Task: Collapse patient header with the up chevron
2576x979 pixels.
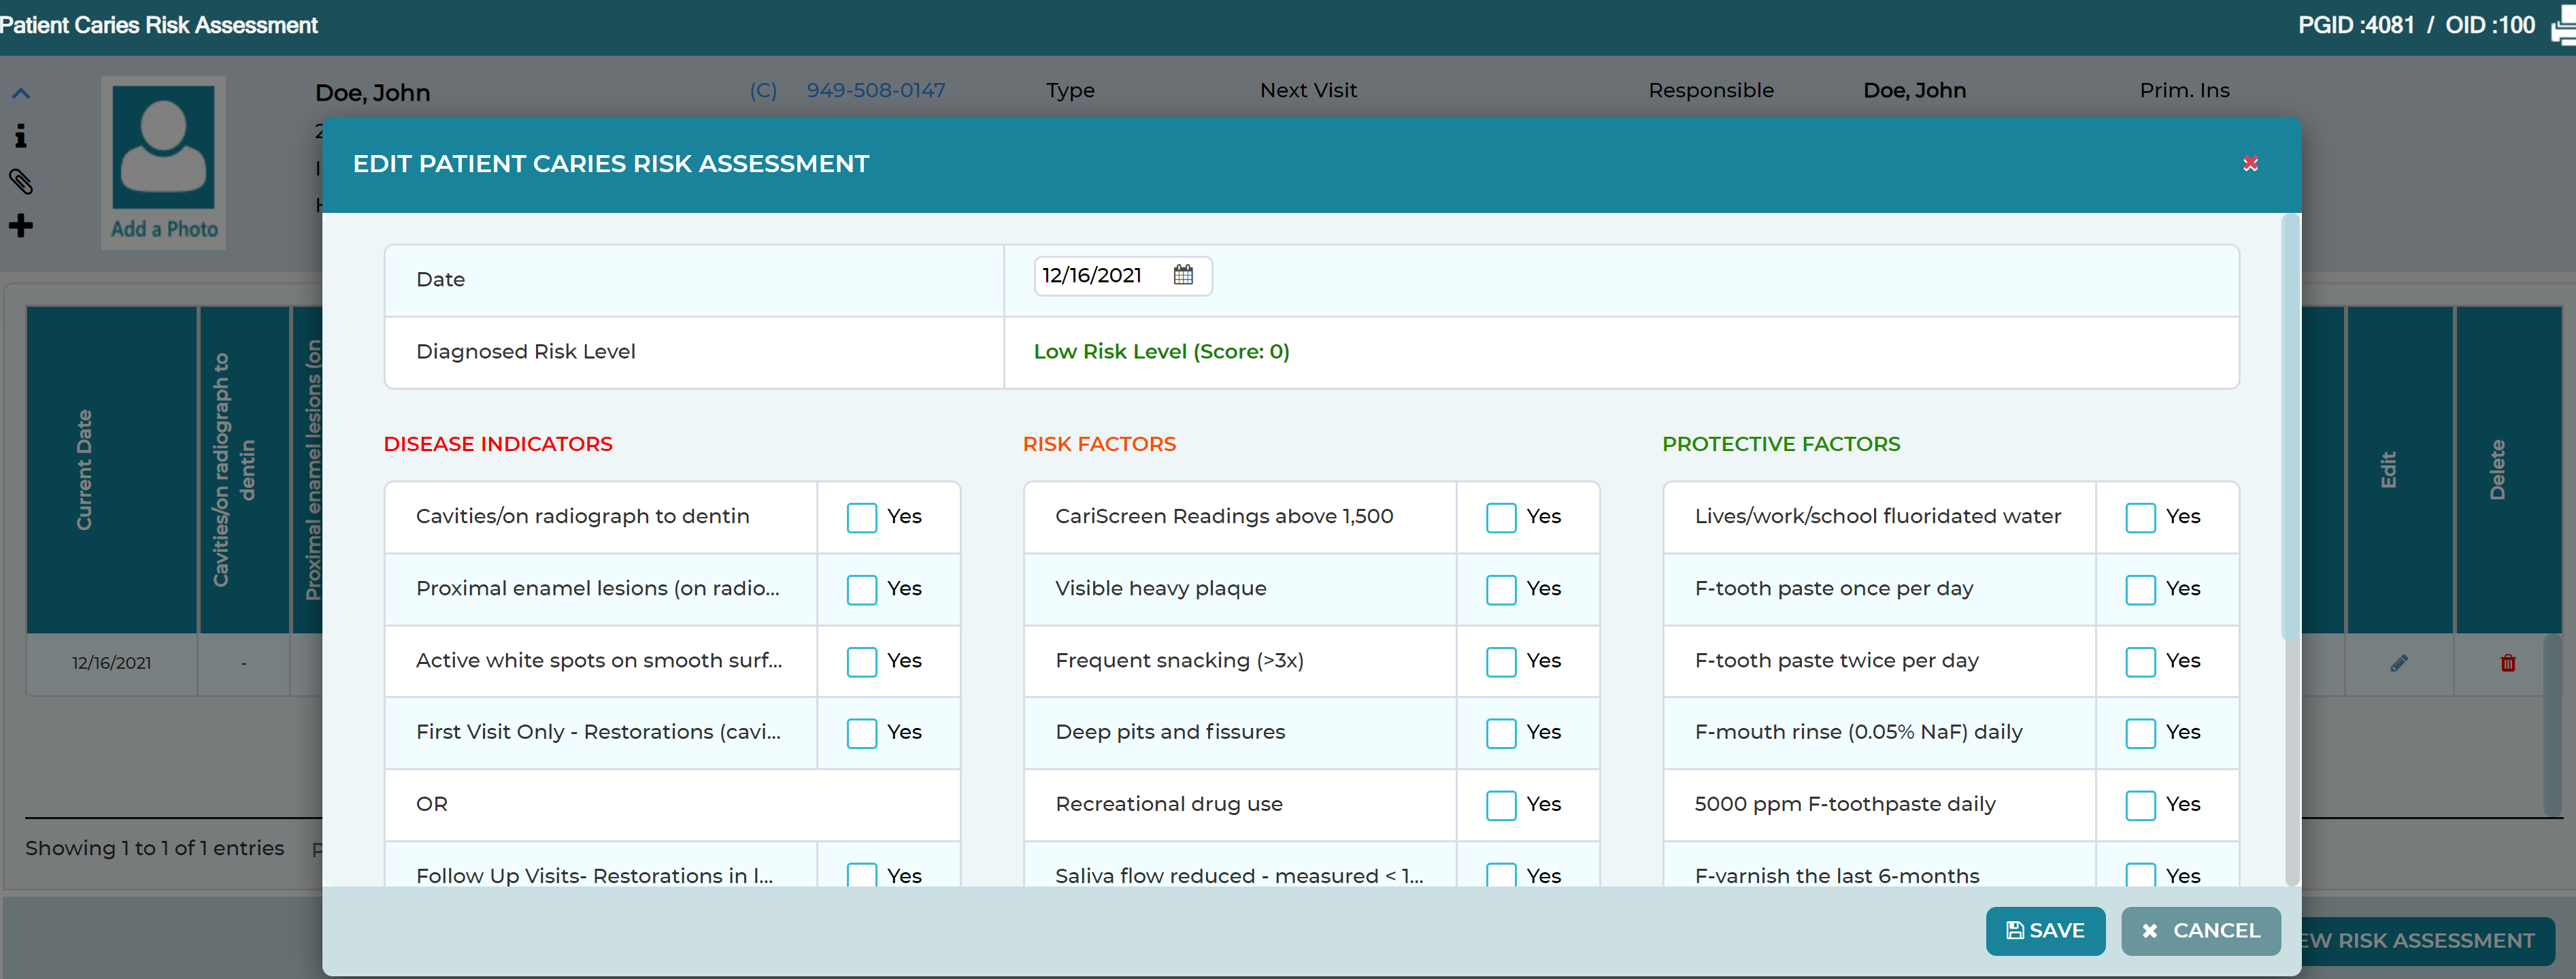Action: click(21, 94)
